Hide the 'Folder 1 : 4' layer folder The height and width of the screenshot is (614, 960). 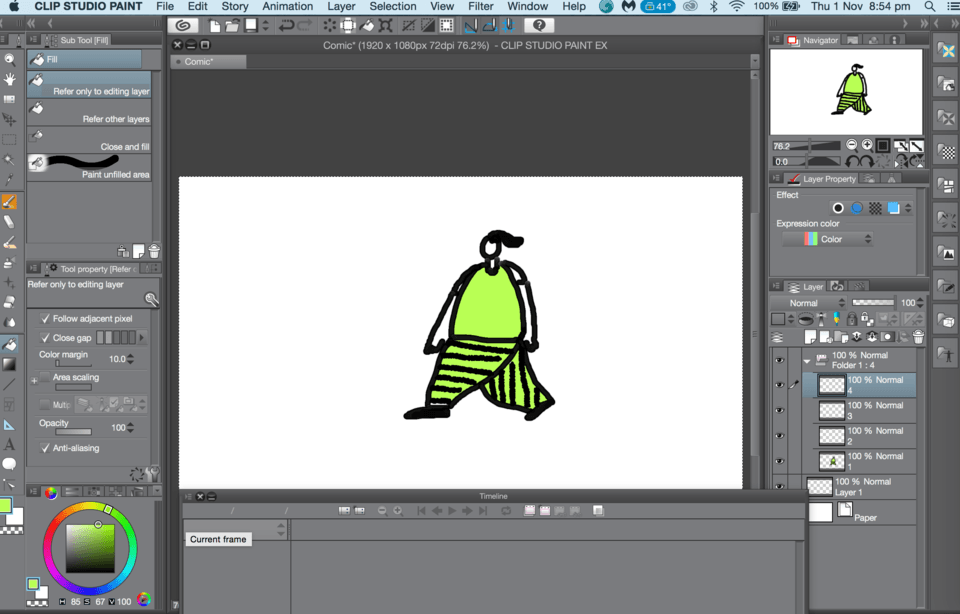pyautogui.click(x=779, y=360)
